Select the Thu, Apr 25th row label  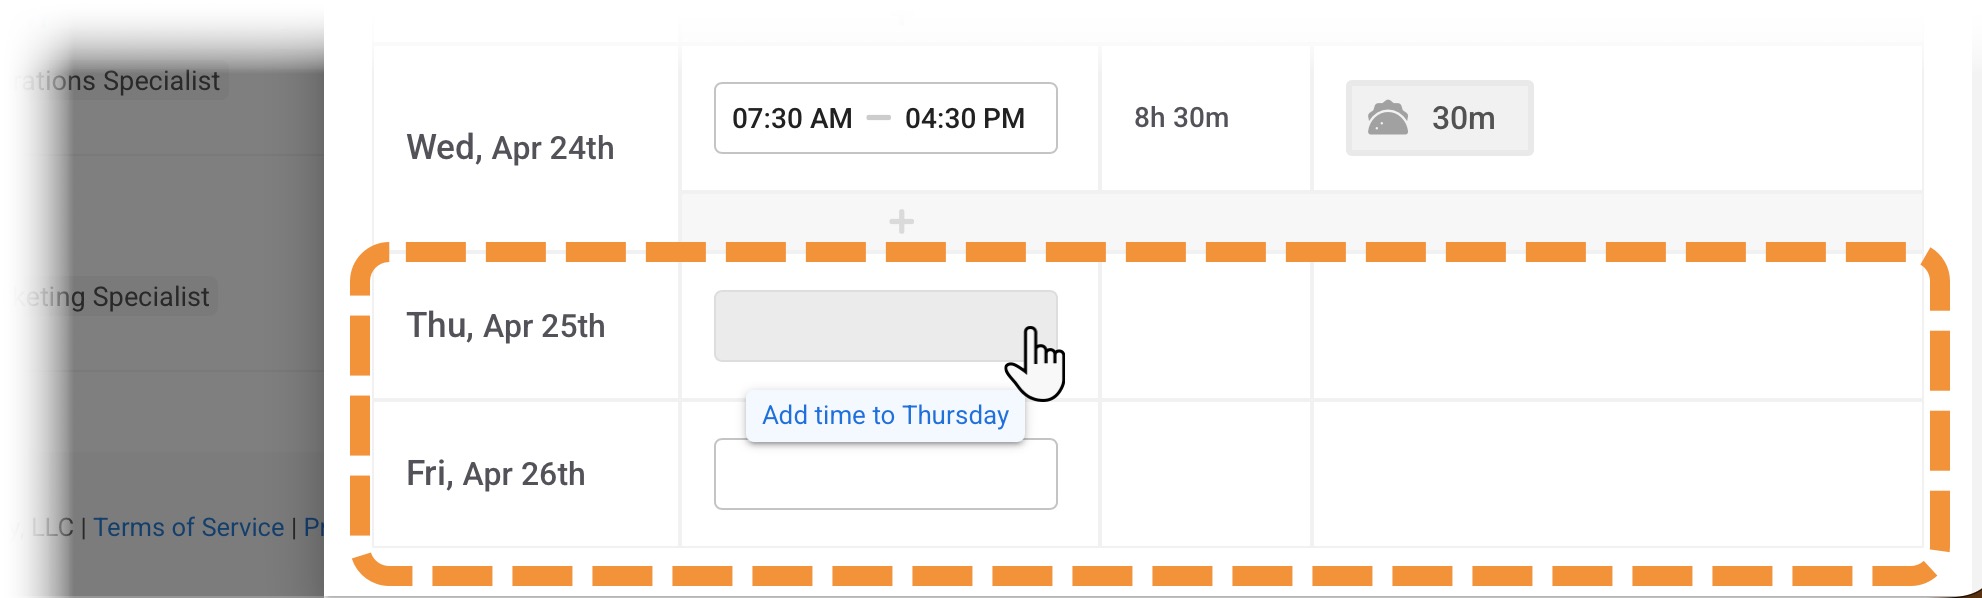point(505,326)
